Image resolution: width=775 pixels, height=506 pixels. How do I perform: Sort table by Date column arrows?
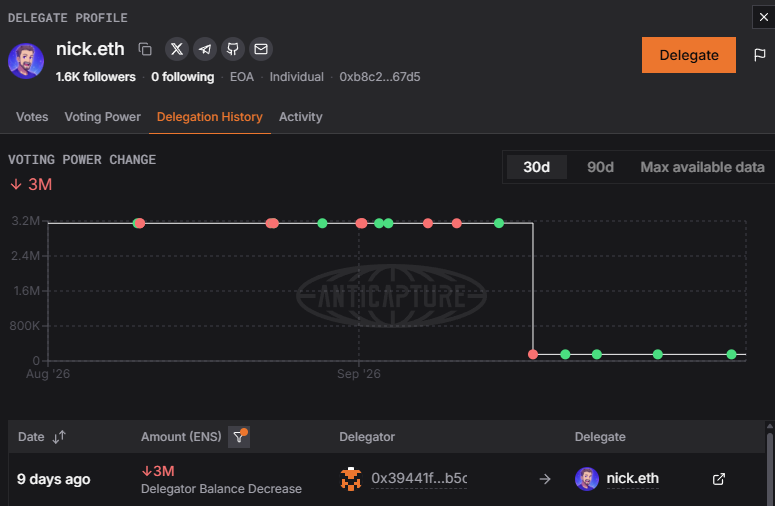(59, 437)
